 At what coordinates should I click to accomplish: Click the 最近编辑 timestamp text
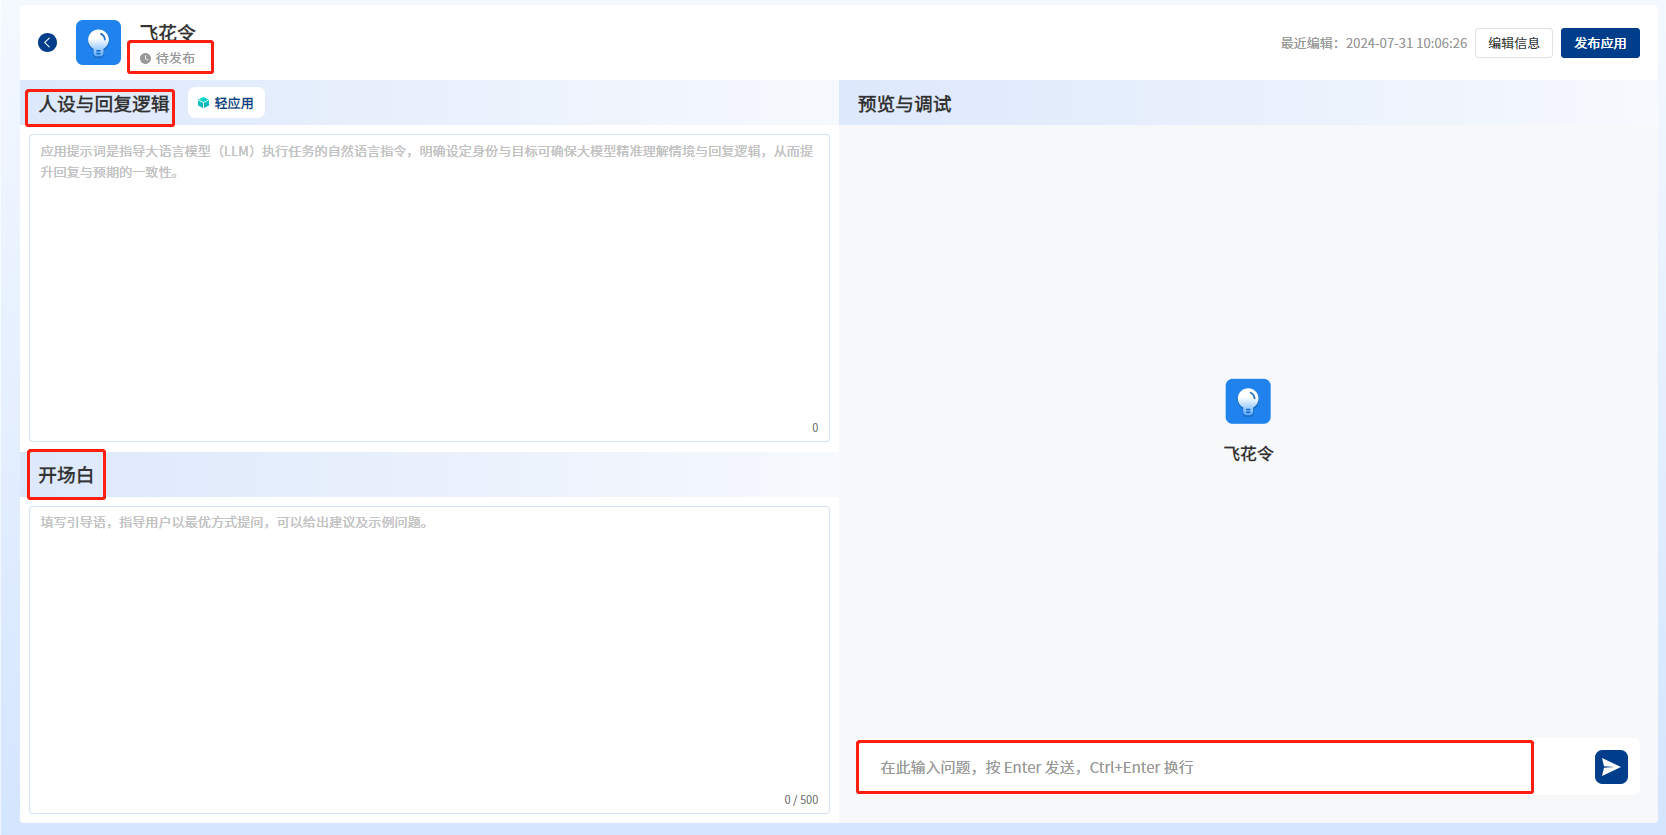(x=1373, y=43)
